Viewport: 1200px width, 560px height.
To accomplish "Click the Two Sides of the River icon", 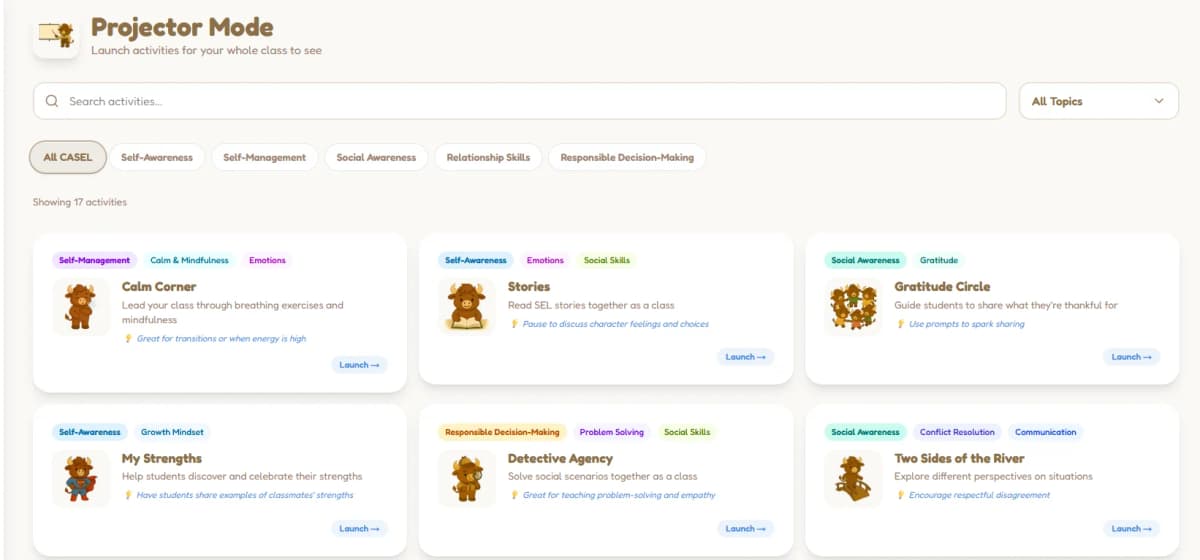I will [x=853, y=478].
